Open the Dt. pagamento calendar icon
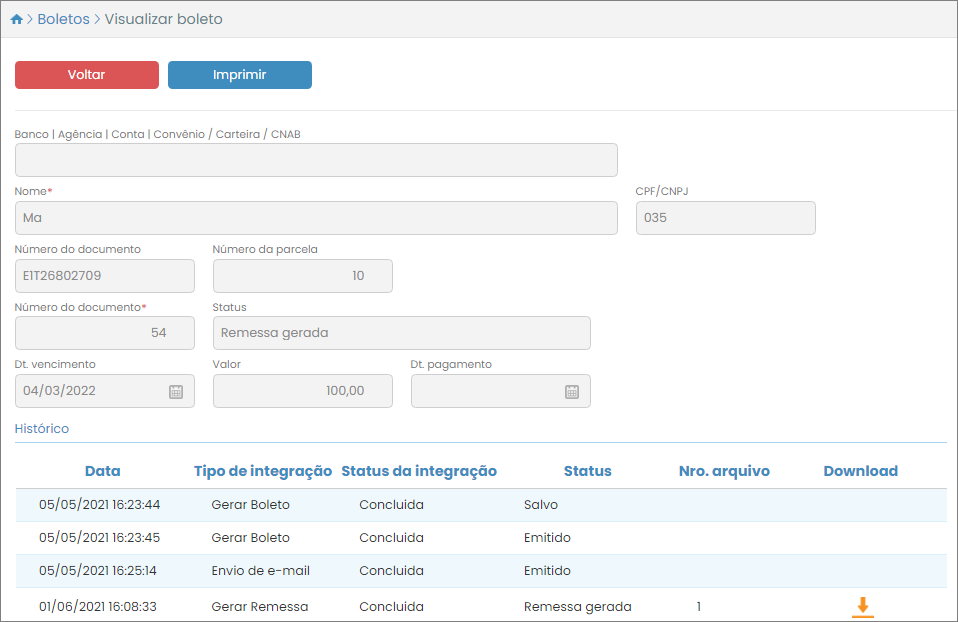The height and width of the screenshot is (622, 958). (572, 391)
